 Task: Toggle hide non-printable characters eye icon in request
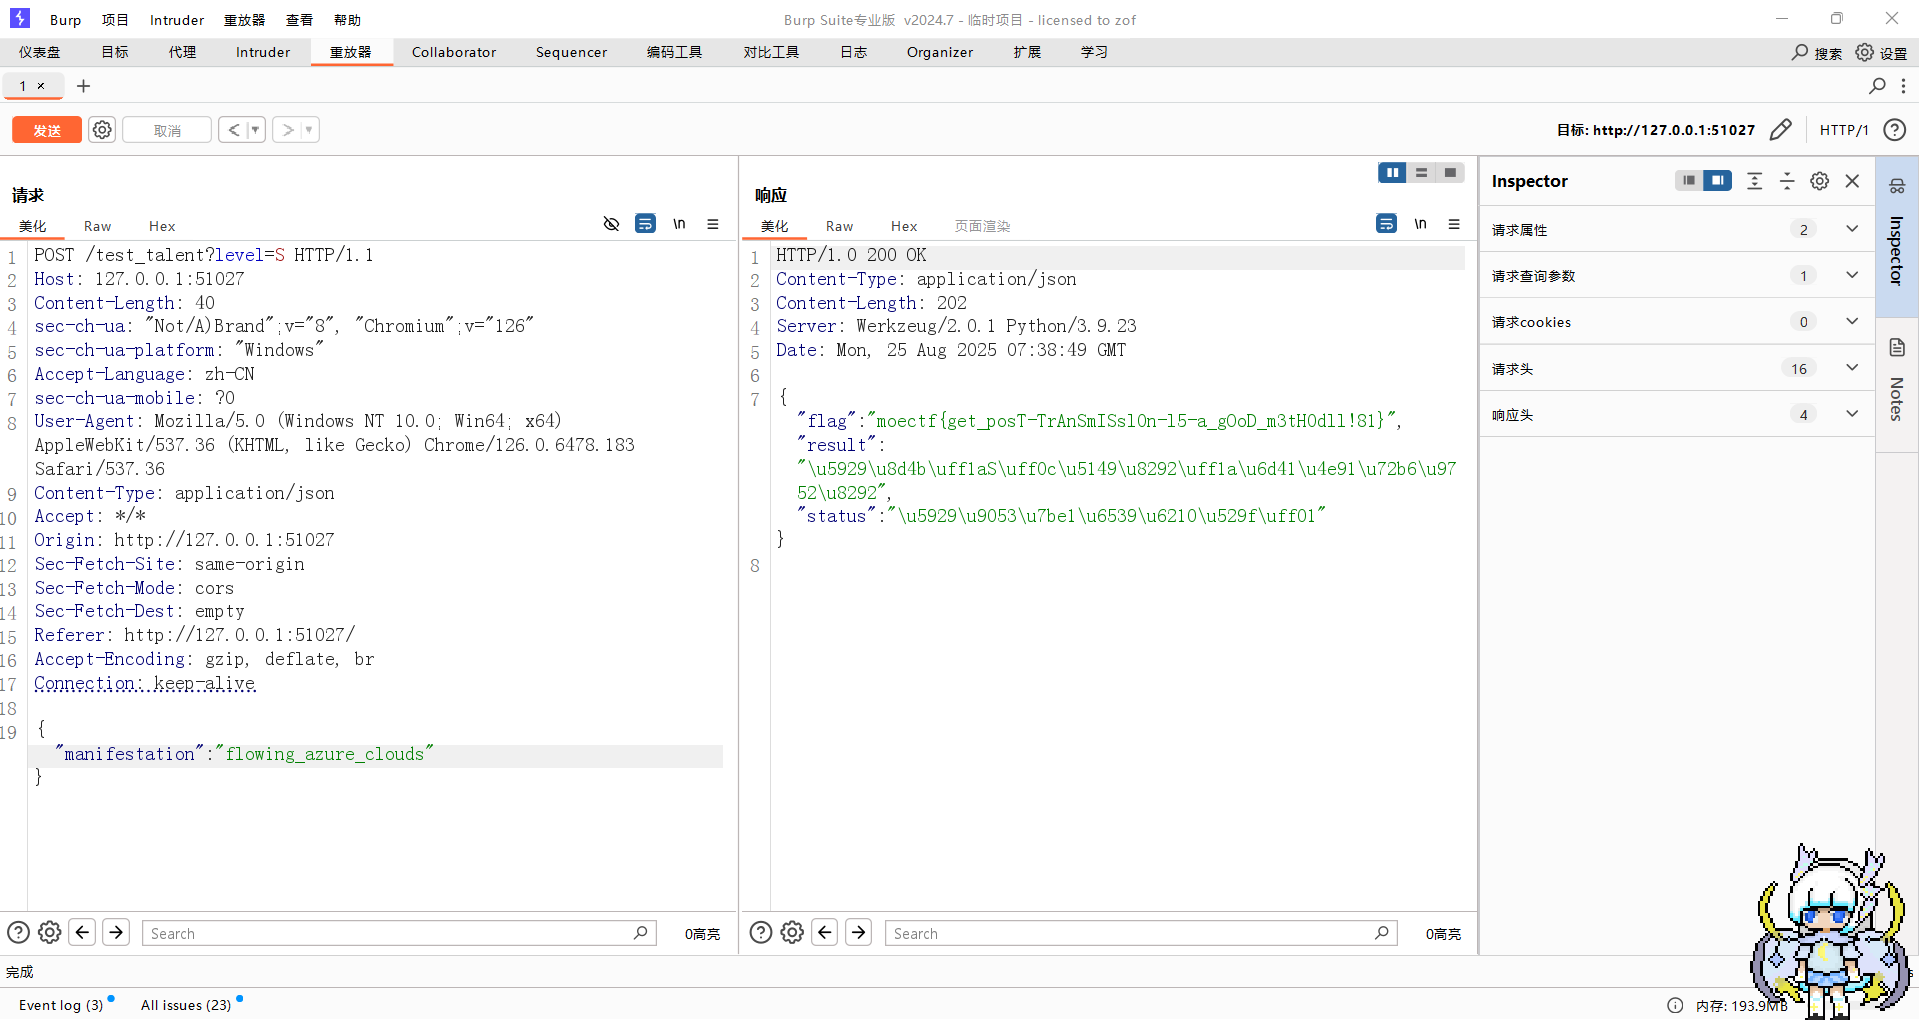click(611, 224)
